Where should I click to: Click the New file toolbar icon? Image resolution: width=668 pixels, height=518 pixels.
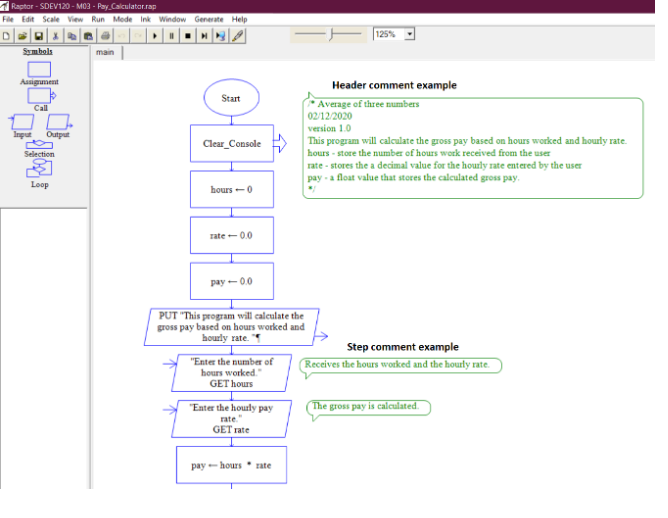tap(6, 36)
